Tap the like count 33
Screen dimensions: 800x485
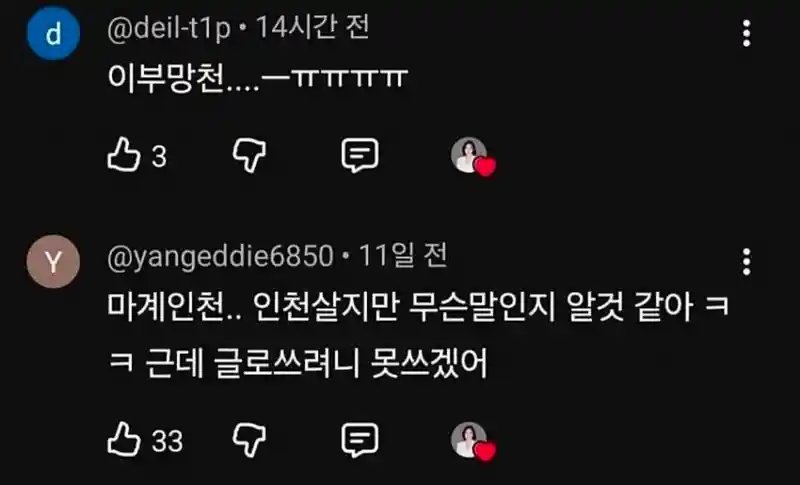click(x=167, y=441)
